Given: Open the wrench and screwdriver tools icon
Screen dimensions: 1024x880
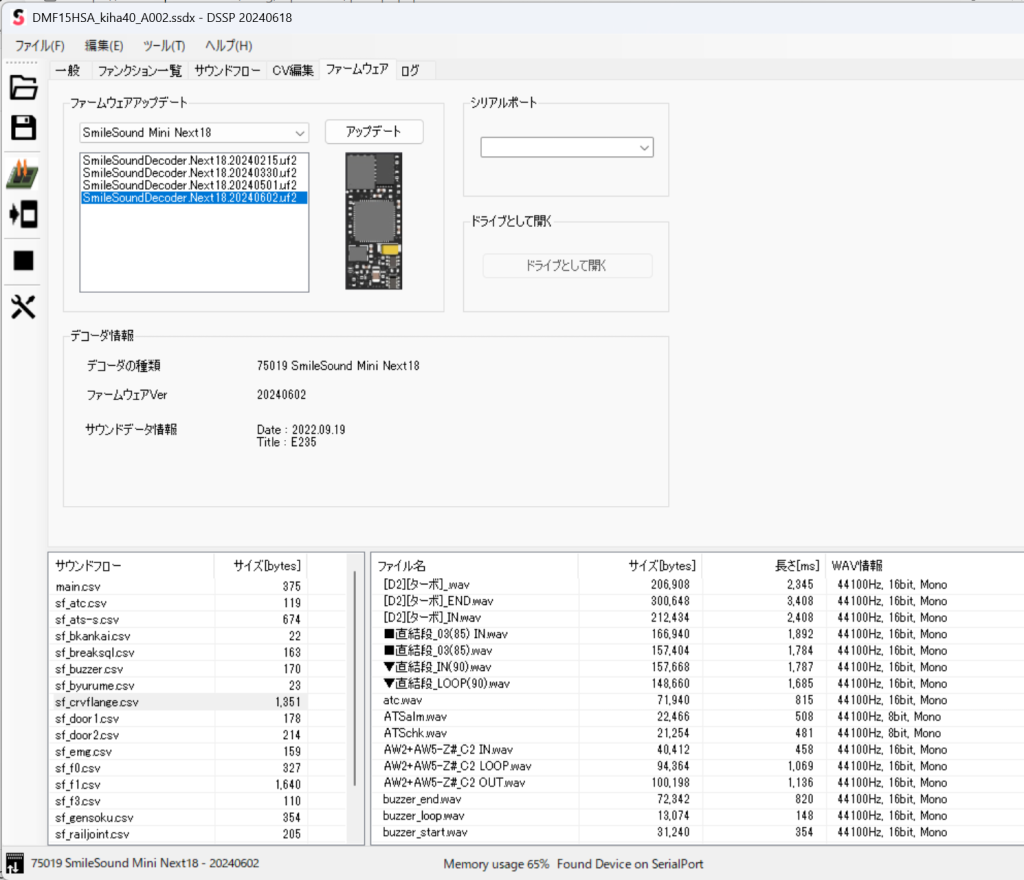Looking at the screenshot, I should pos(23,307).
